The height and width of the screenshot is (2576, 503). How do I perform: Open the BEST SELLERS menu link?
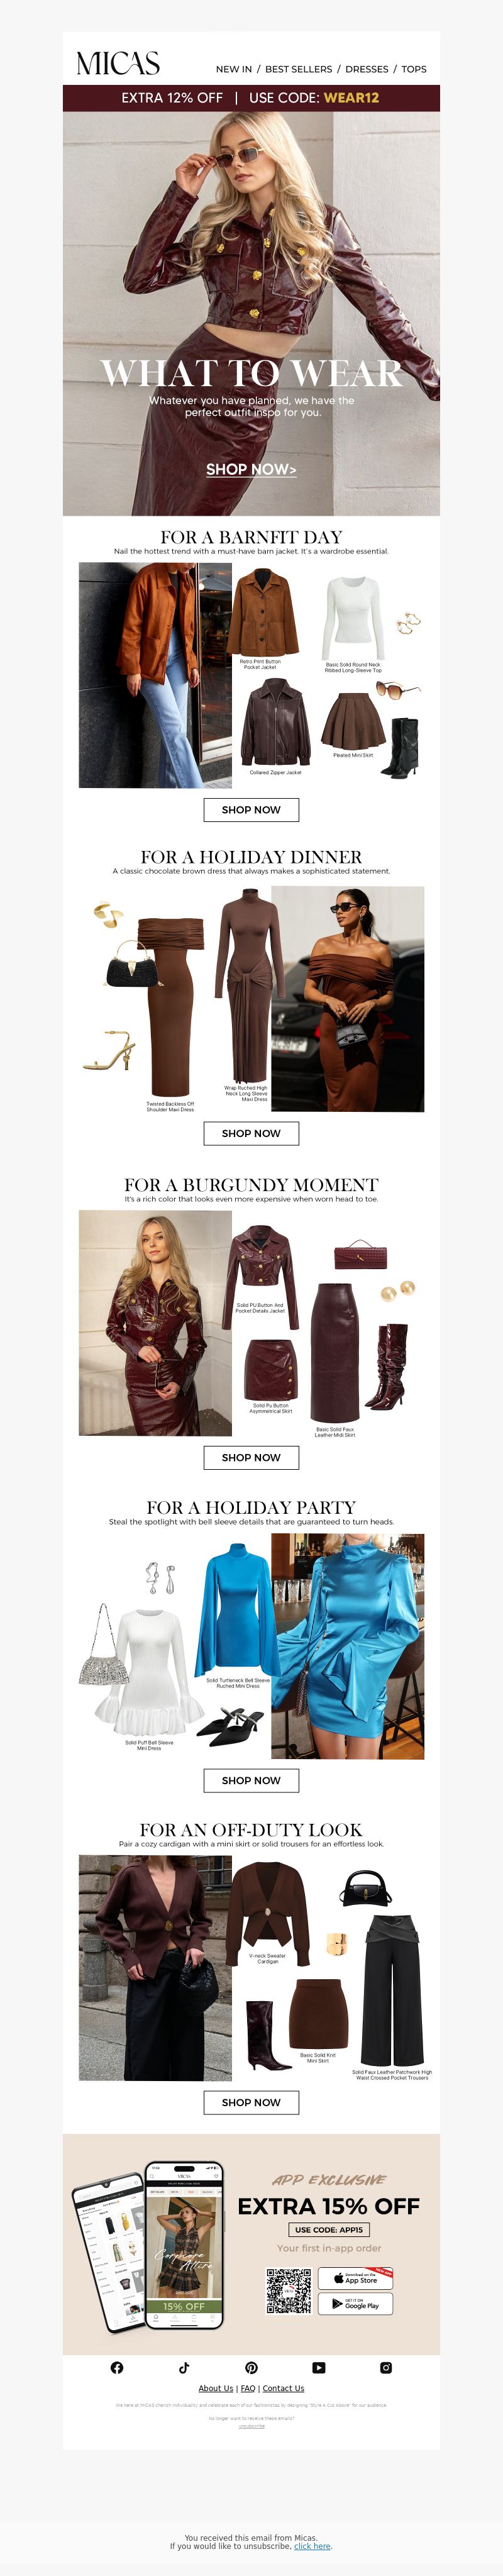tap(298, 69)
